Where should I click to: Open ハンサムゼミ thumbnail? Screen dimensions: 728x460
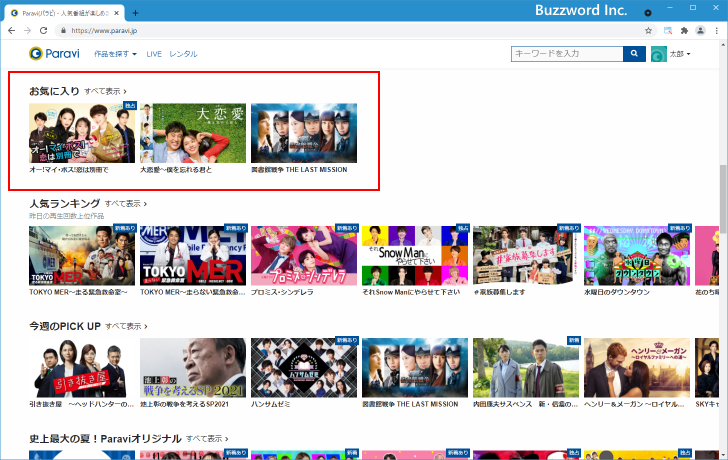tap(304, 368)
